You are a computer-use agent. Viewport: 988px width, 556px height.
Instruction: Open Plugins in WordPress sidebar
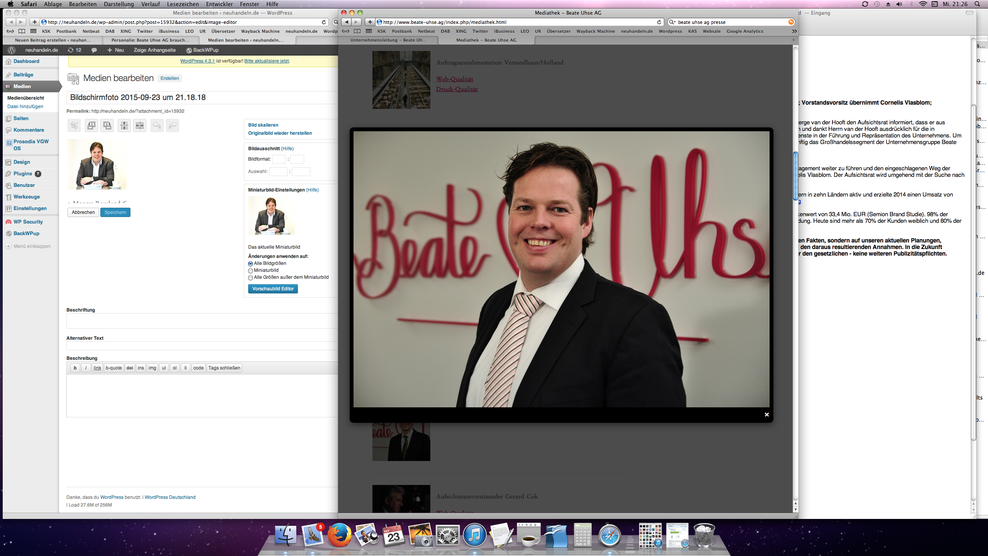[23, 173]
